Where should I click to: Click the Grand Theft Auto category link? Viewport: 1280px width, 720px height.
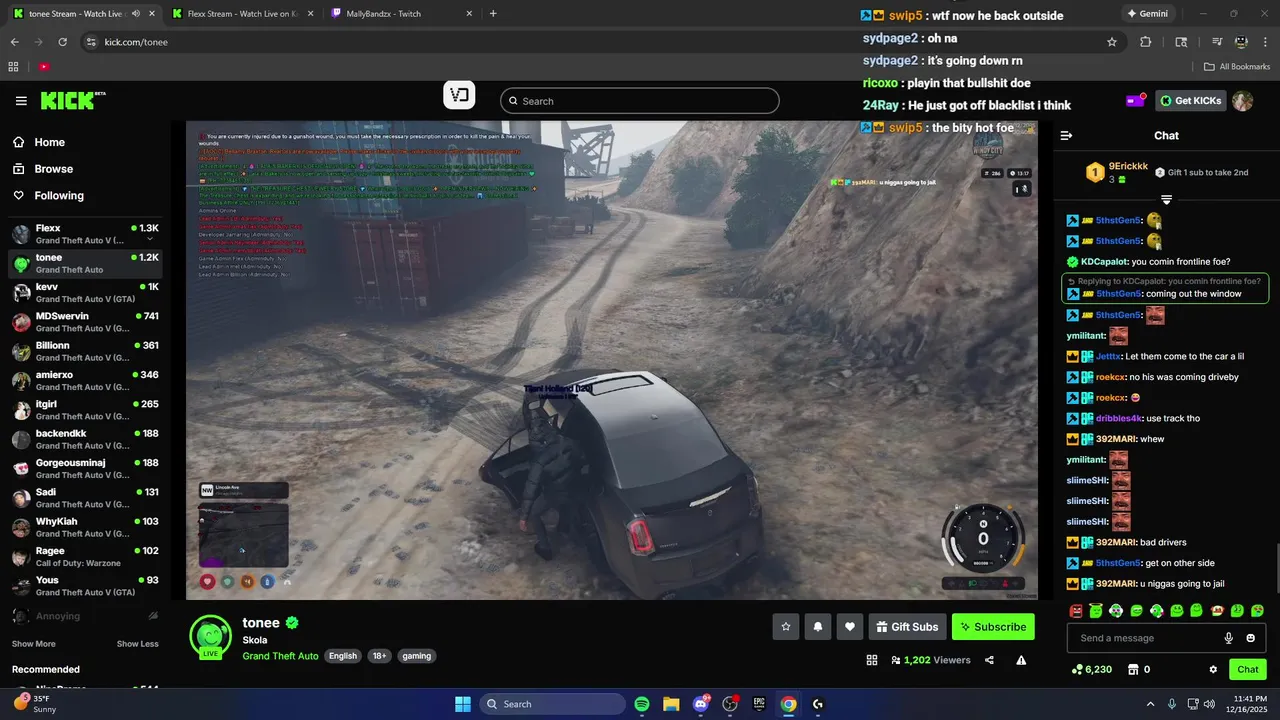pyautogui.click(x=280, y=656)
